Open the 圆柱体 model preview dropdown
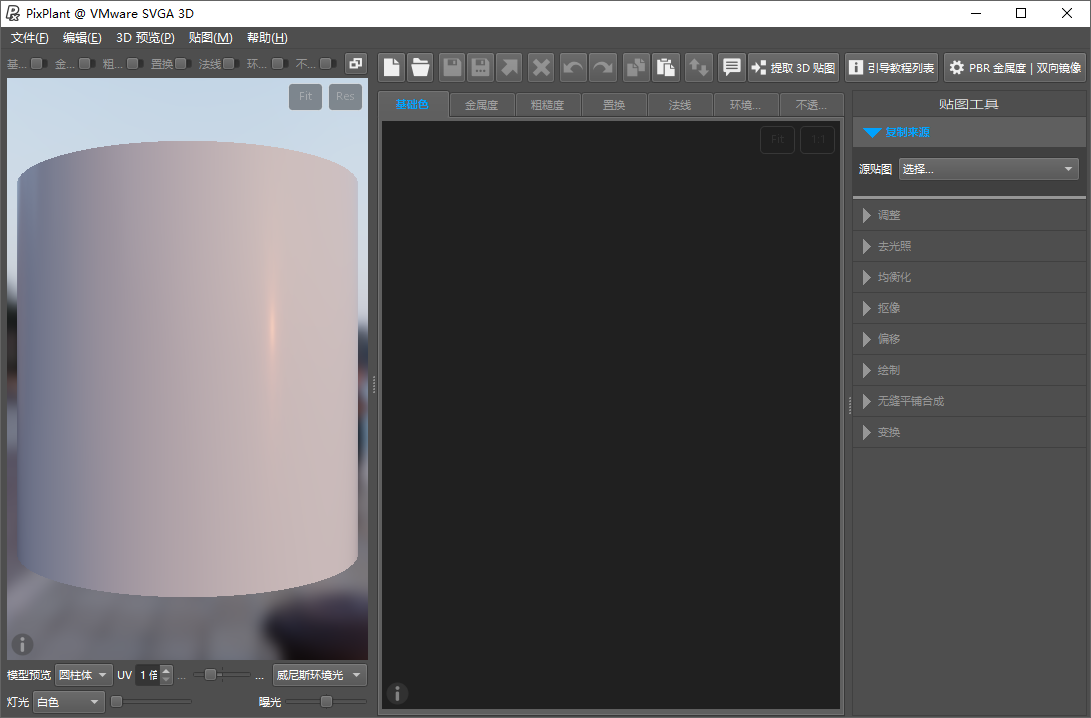 coord(83,675)
